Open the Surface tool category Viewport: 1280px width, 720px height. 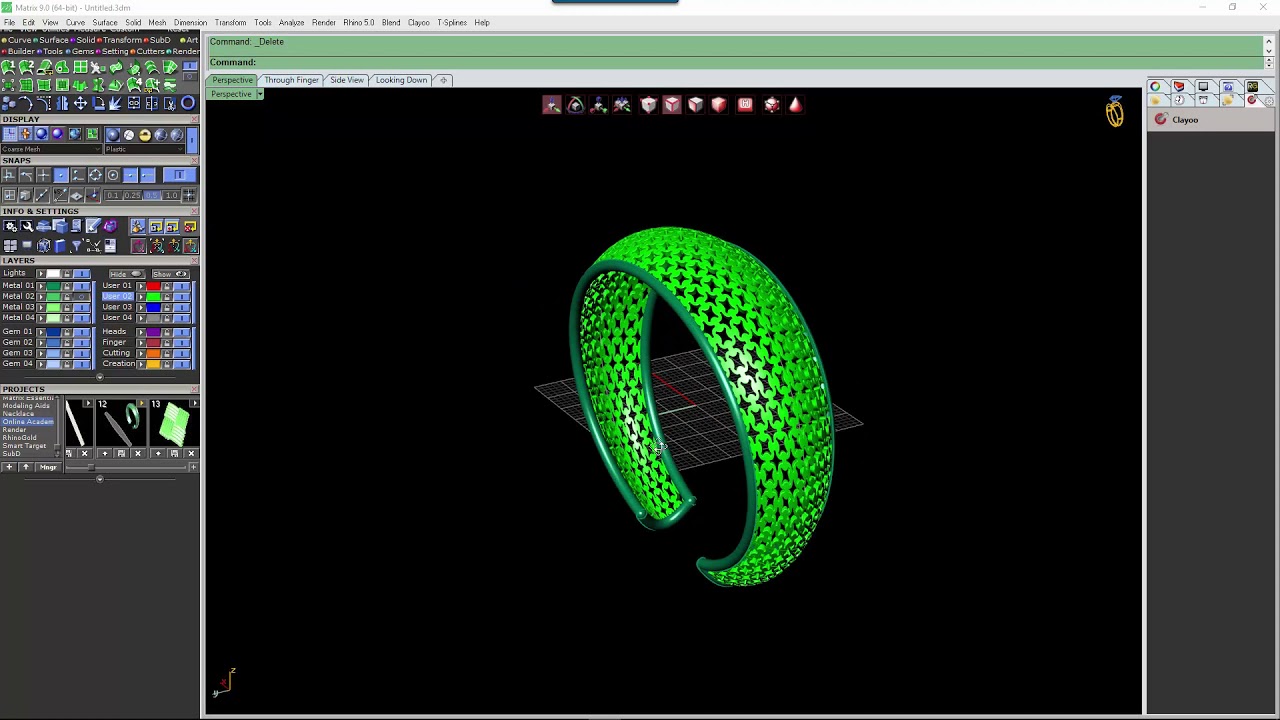pyautogui.click(x=53, y=40)
